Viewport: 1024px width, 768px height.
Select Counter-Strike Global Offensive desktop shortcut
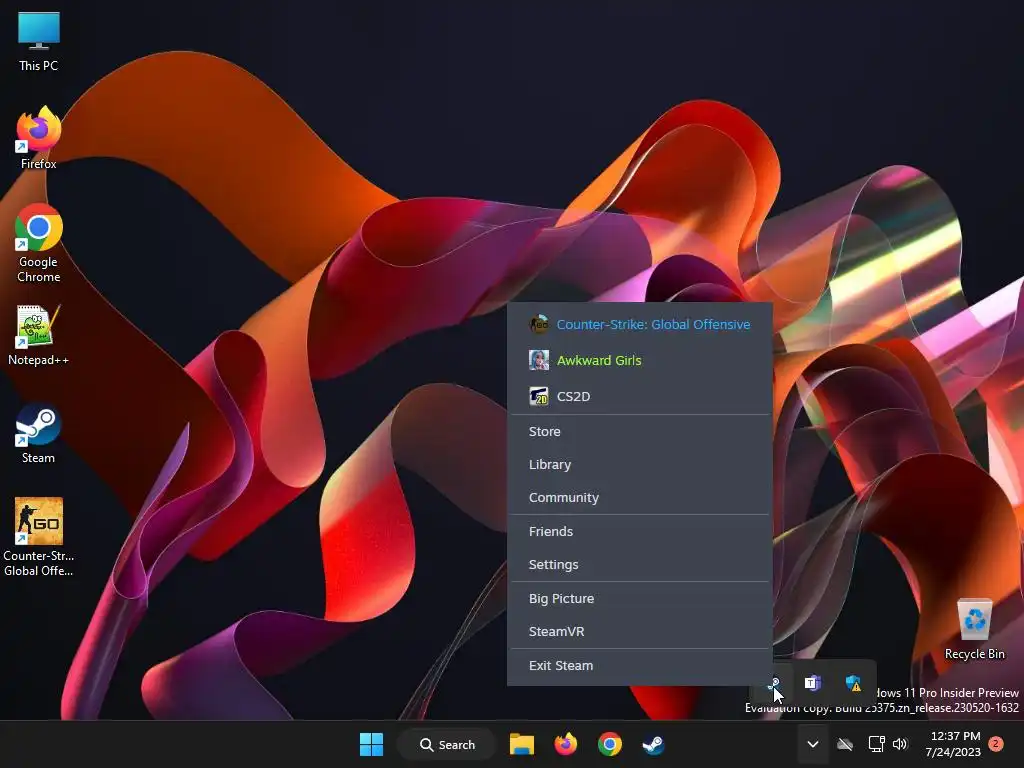tap(39, 537)
